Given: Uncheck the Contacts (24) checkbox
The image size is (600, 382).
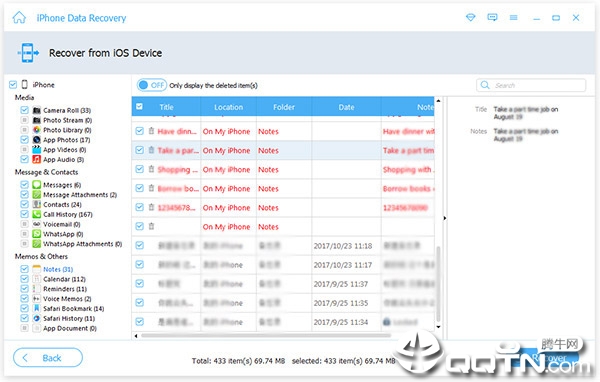Looking at the screenshot, I should point(24,204).
